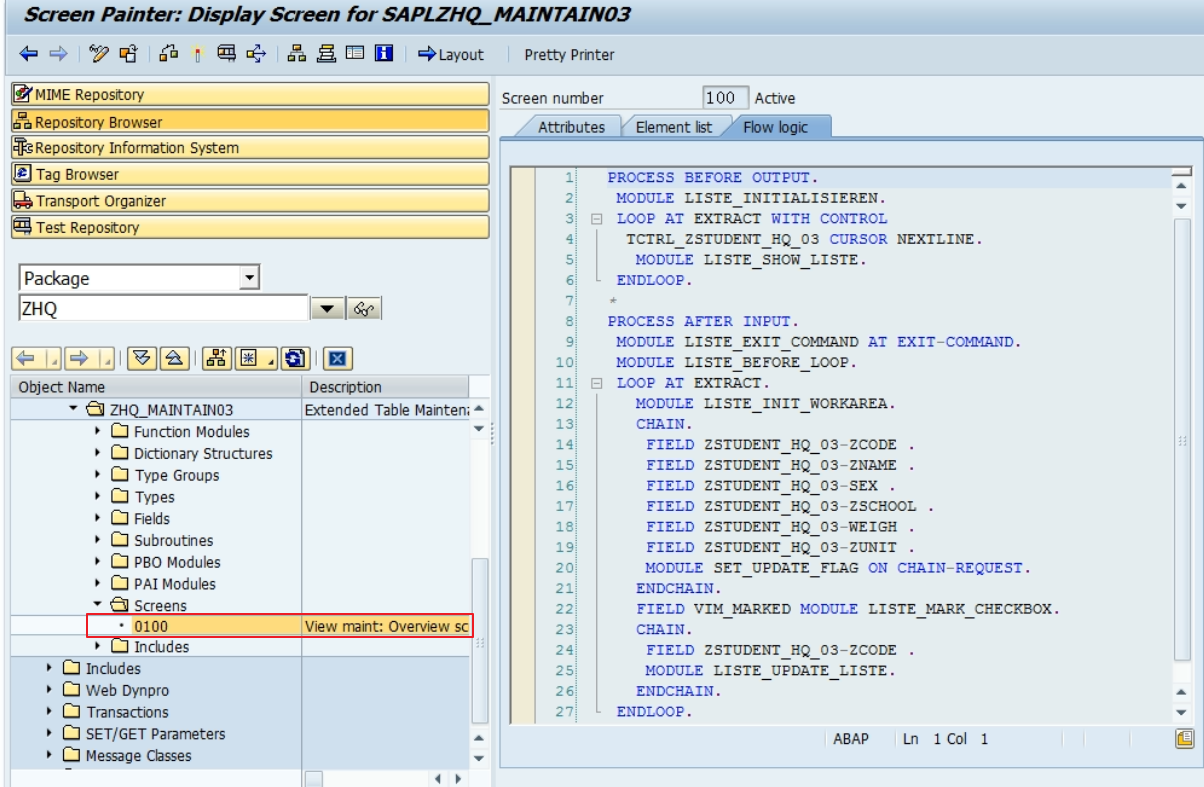Expand the Type Groups folder
The height and width of the screenshot is (787, 1204).
click(x=98, y=475)
